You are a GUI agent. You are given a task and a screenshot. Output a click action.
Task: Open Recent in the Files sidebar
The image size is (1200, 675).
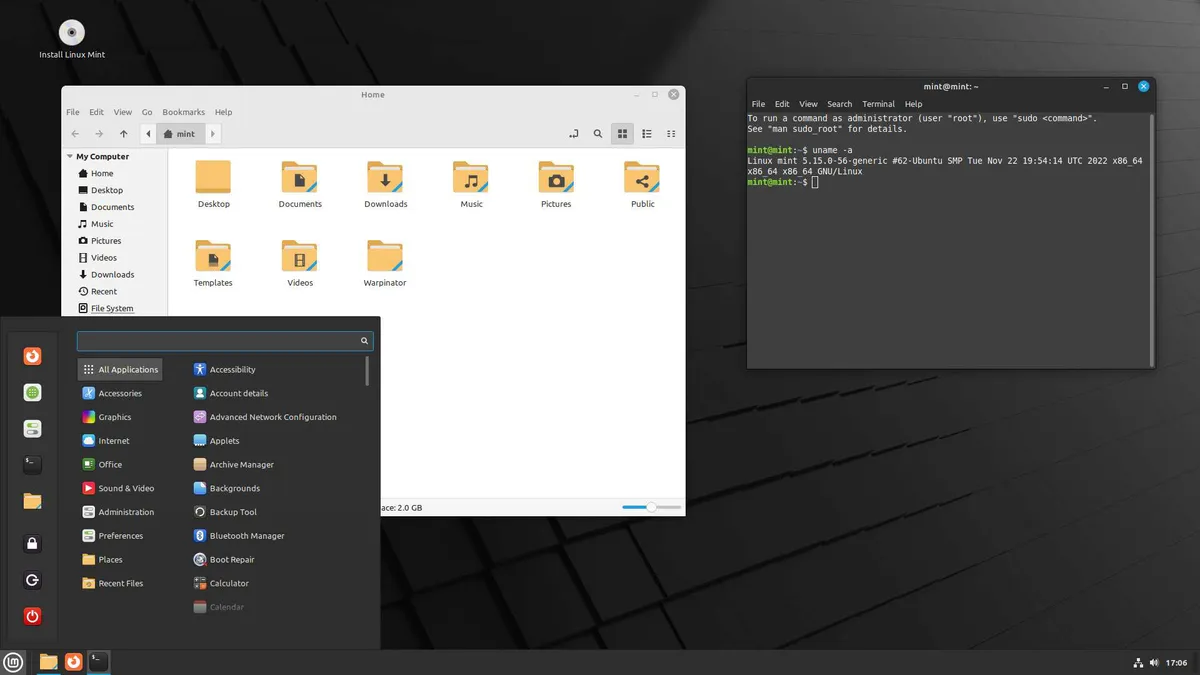[x=103, y=291]
